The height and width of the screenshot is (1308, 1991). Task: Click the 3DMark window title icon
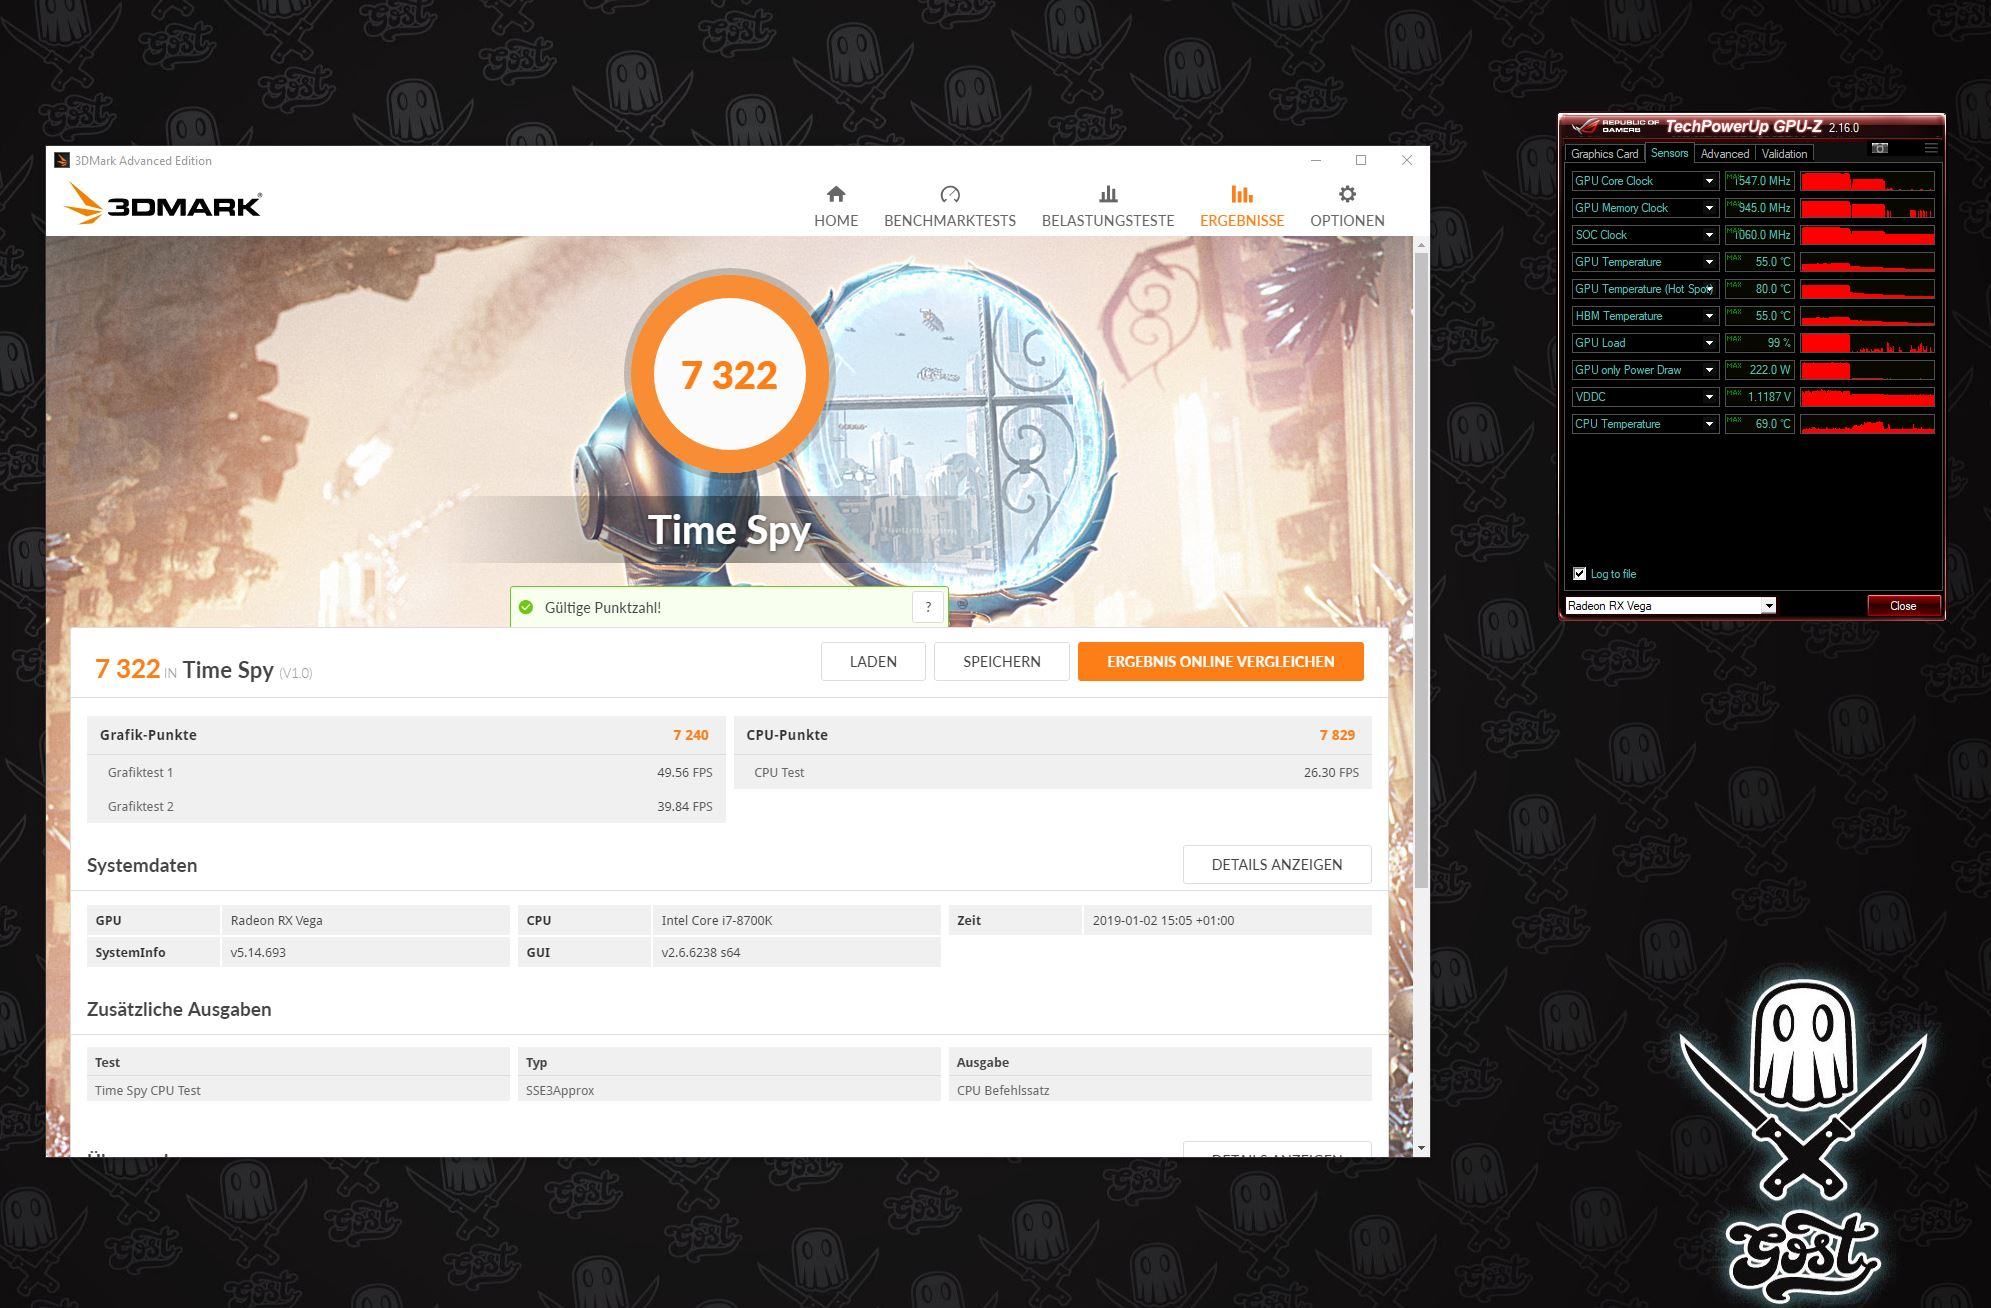point(62,160)
